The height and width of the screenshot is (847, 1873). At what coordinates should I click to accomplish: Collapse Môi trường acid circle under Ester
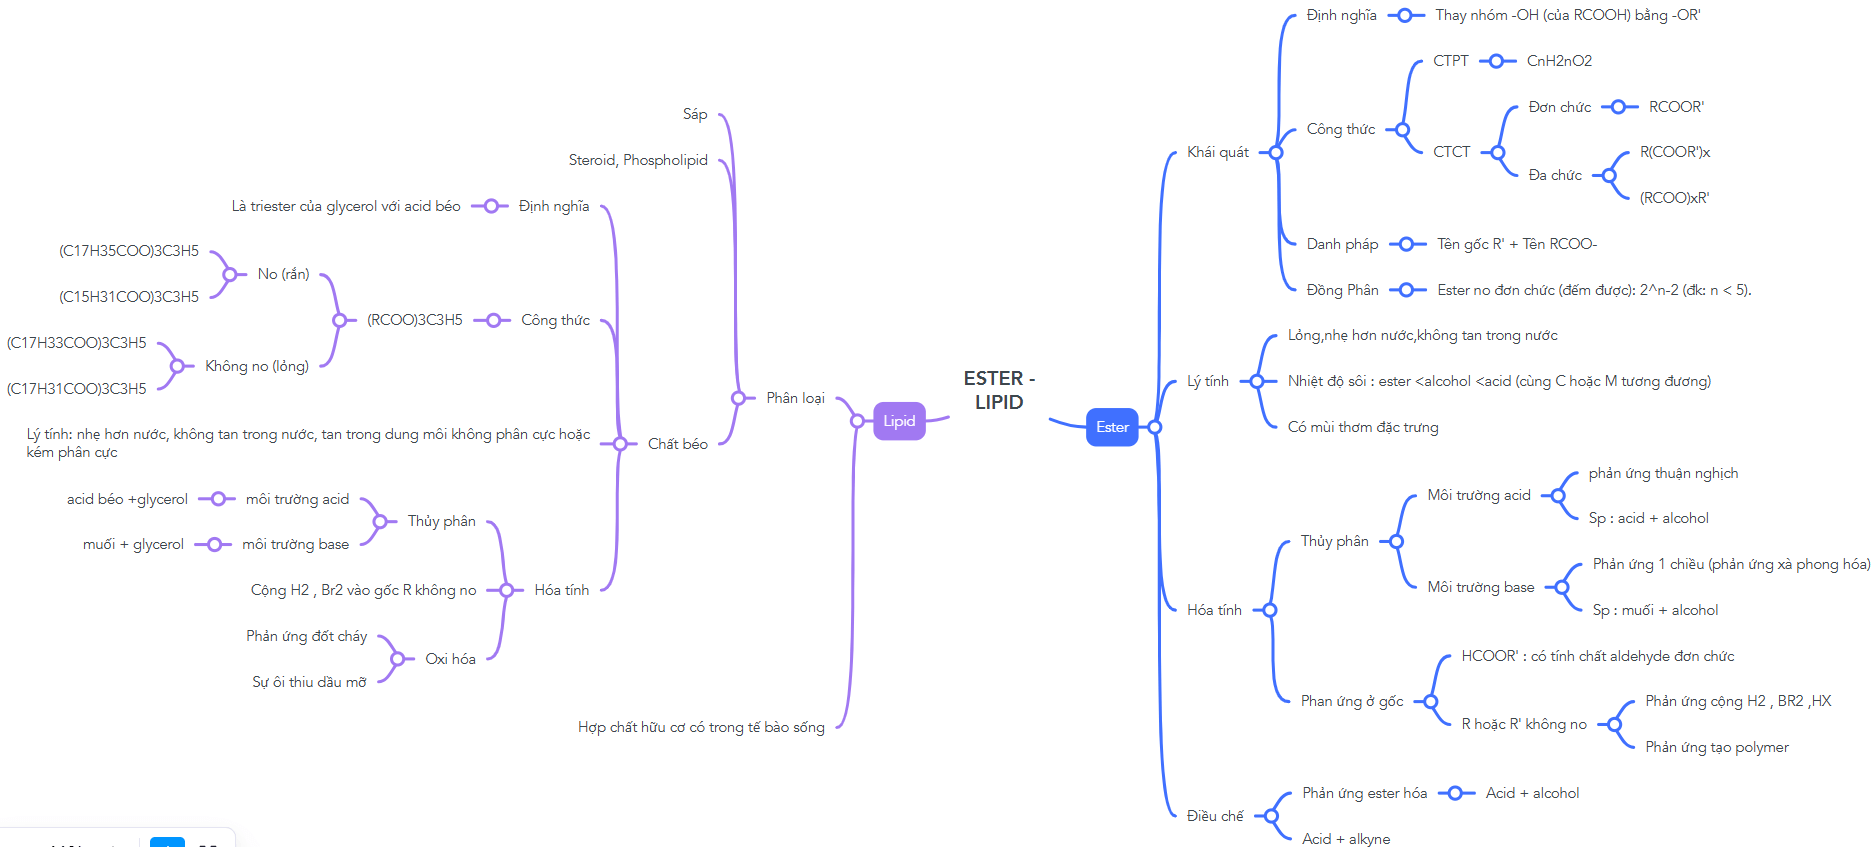coord(1559,495)
